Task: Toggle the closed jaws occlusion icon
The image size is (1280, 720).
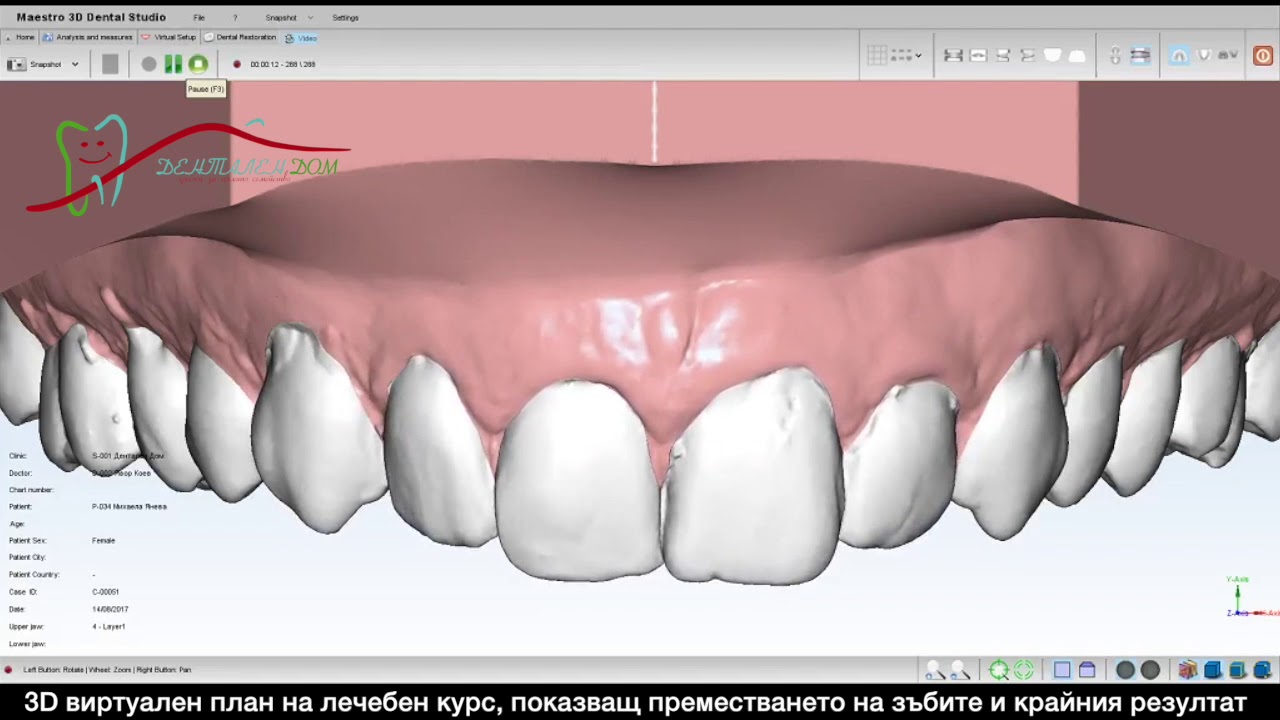Action: click(1140, 56)
